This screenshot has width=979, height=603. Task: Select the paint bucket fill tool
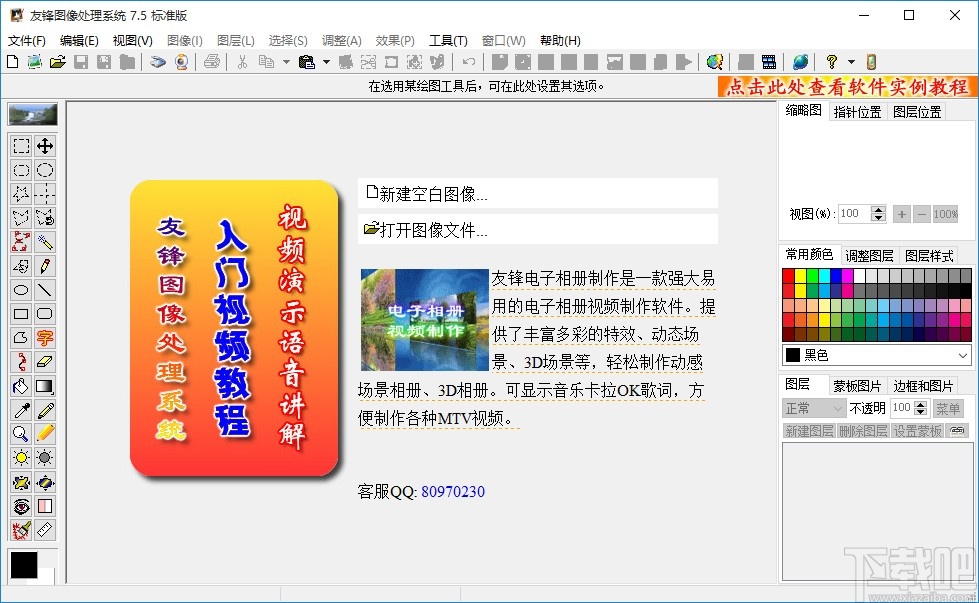pos(21,386)
